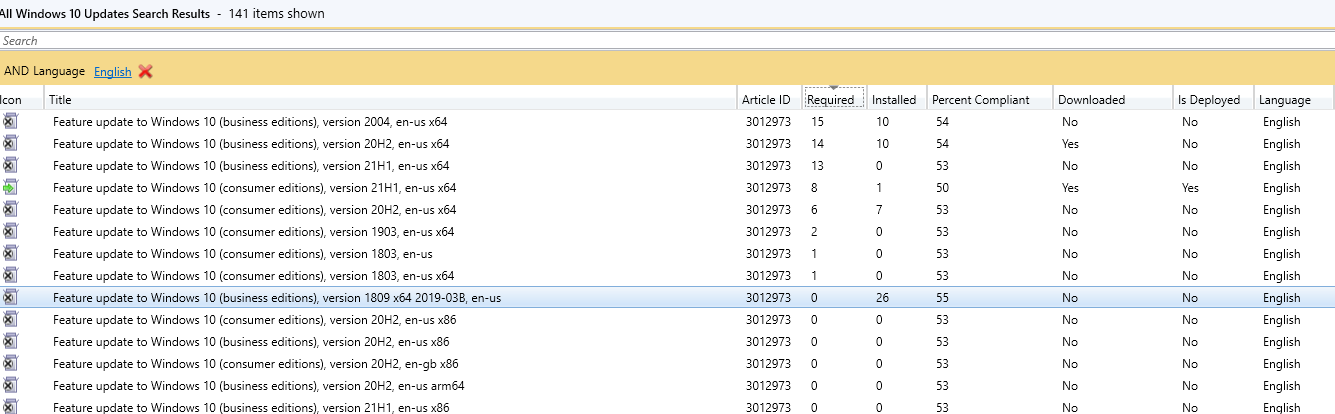Select the business editions version 2004 en-us x64 title

(x=250, y=122)
